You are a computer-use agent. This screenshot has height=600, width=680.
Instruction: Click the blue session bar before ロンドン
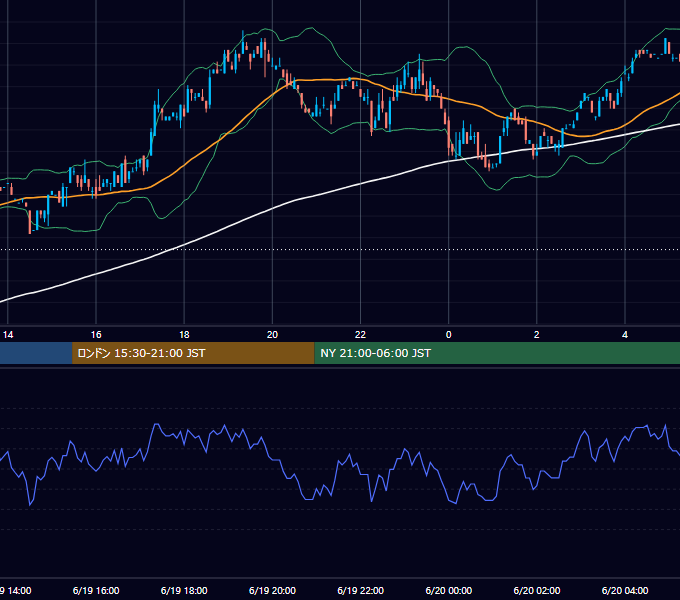[36, 353]
